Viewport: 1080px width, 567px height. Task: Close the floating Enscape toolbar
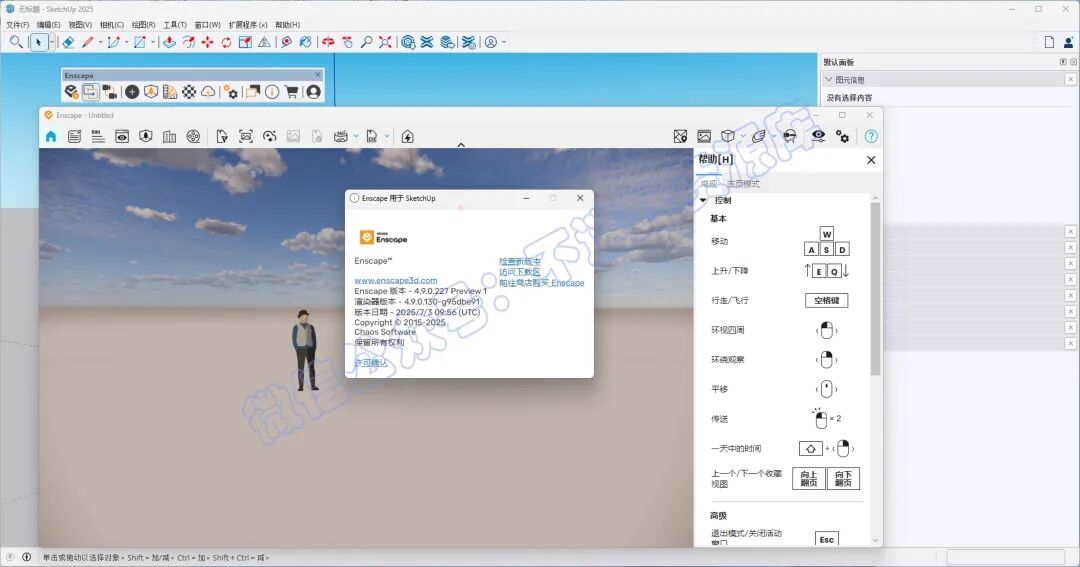click(318, 75)
